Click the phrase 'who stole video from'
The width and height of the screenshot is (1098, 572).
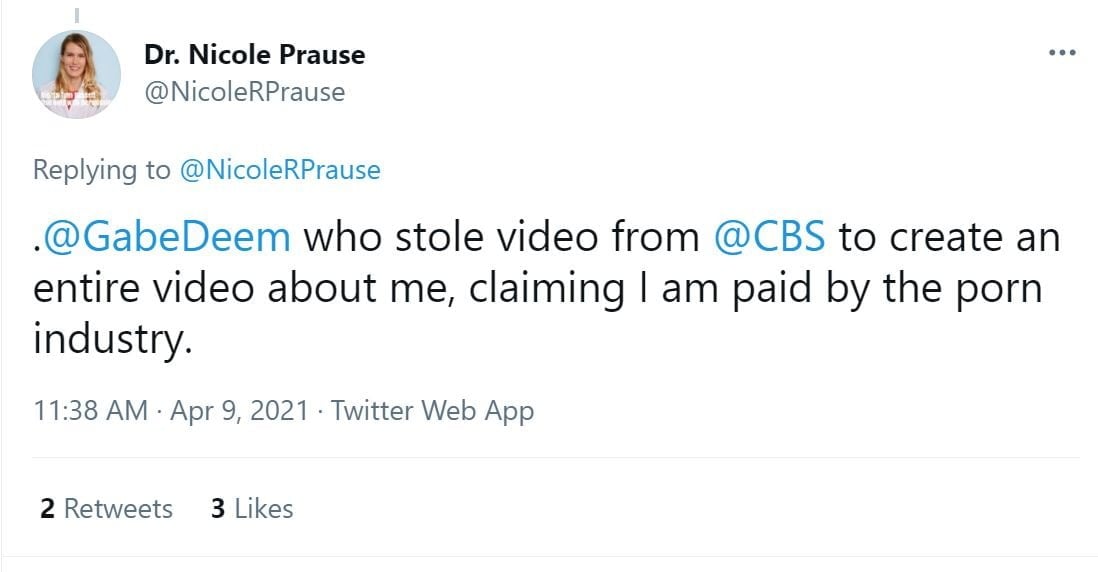(x=502, y=239)
